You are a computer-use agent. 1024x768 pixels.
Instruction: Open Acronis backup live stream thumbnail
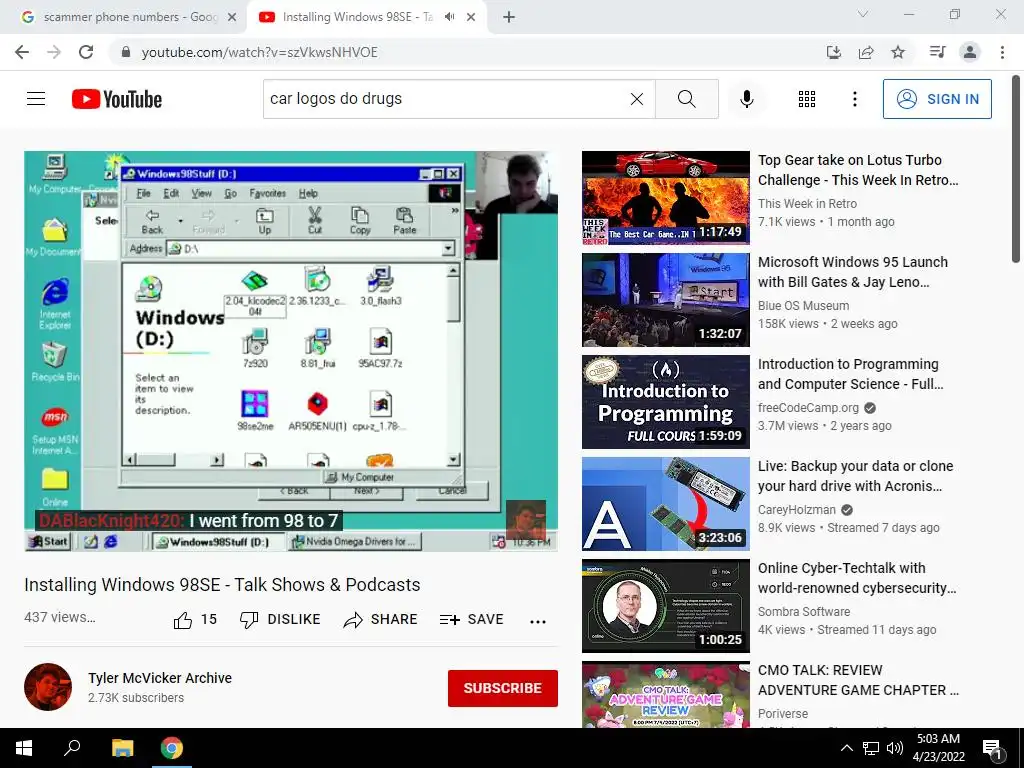pyautogui.click(x=665, y=504)
